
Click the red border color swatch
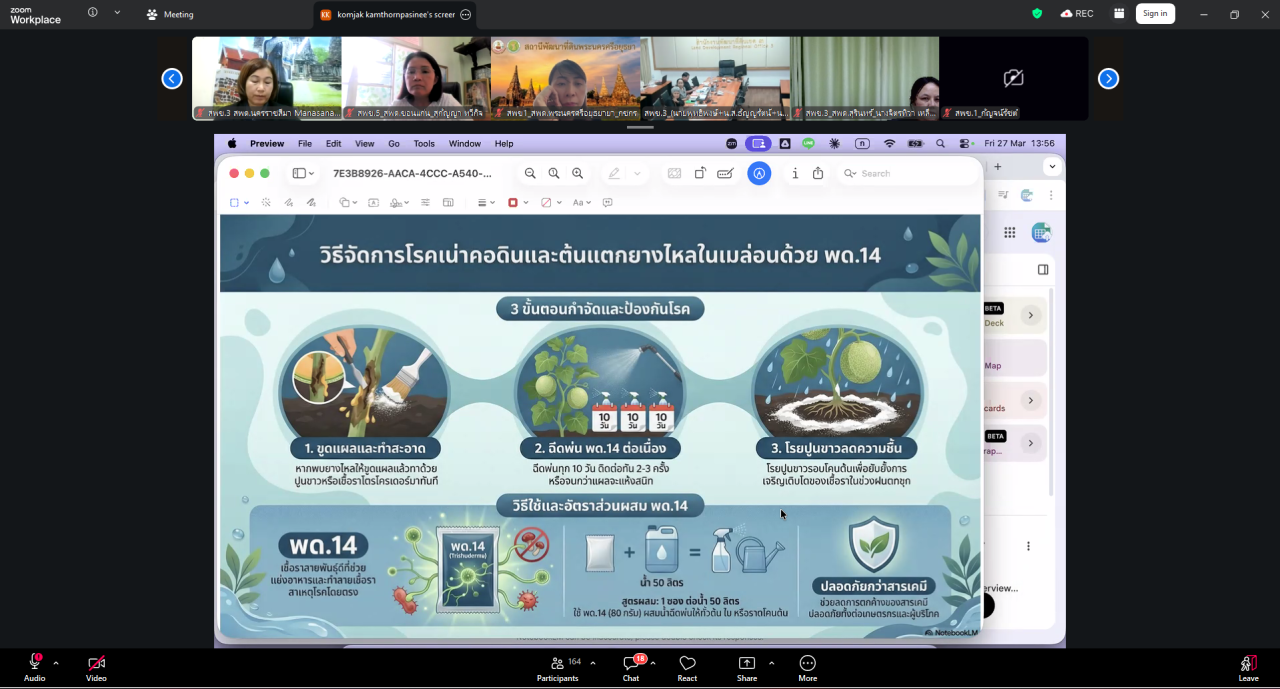tap(512, 202)
